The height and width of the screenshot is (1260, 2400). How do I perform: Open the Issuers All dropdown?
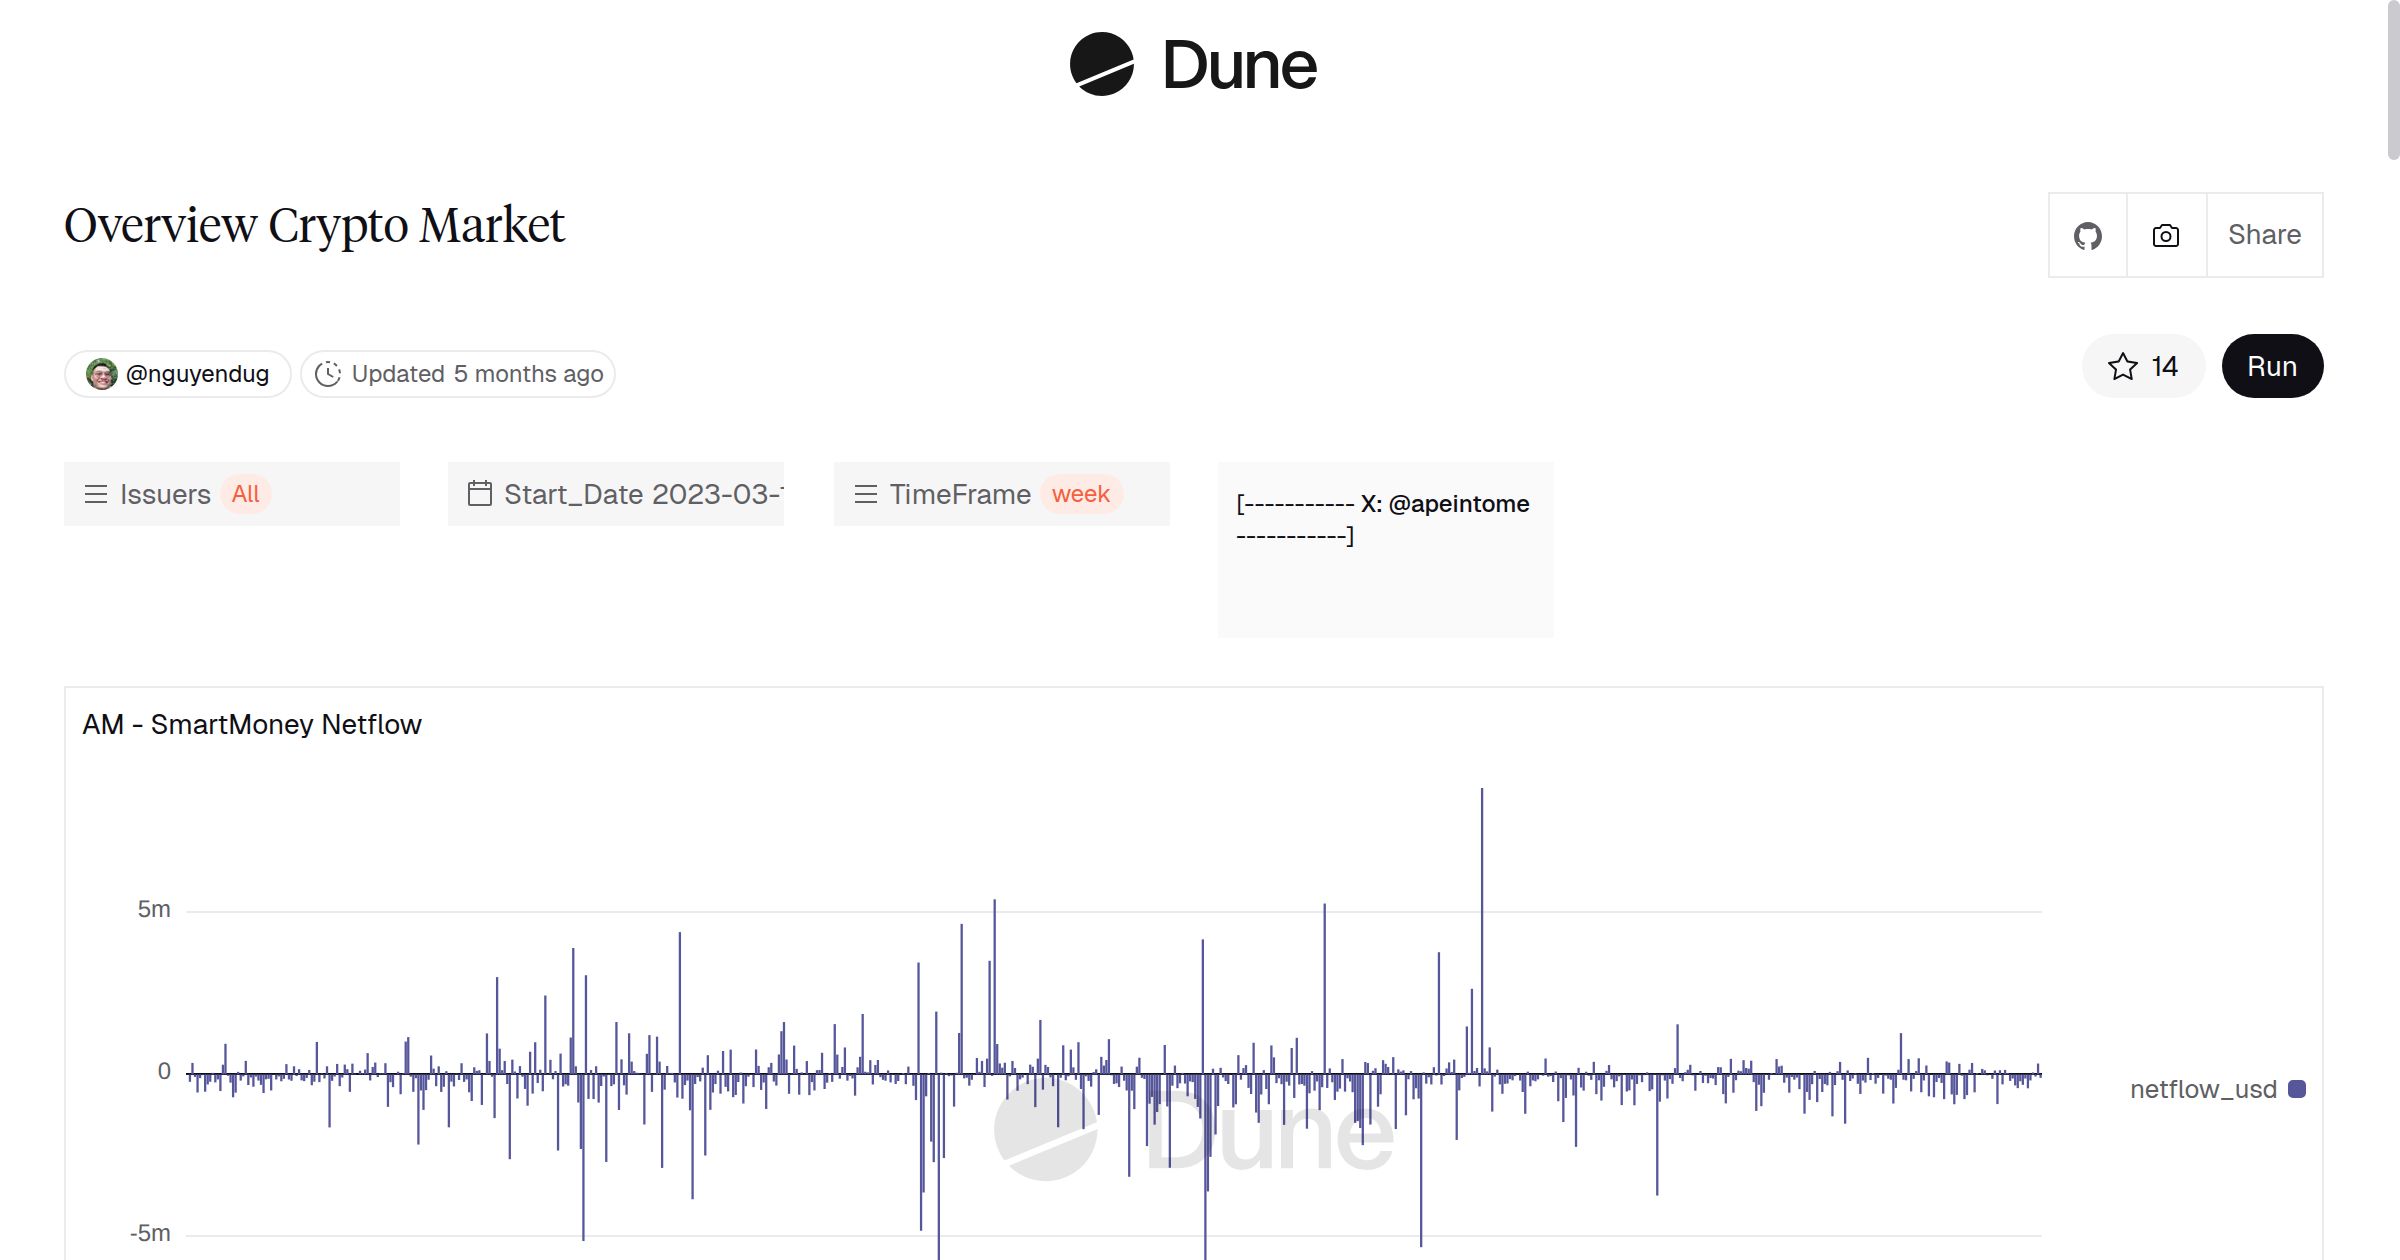(246, 494)
